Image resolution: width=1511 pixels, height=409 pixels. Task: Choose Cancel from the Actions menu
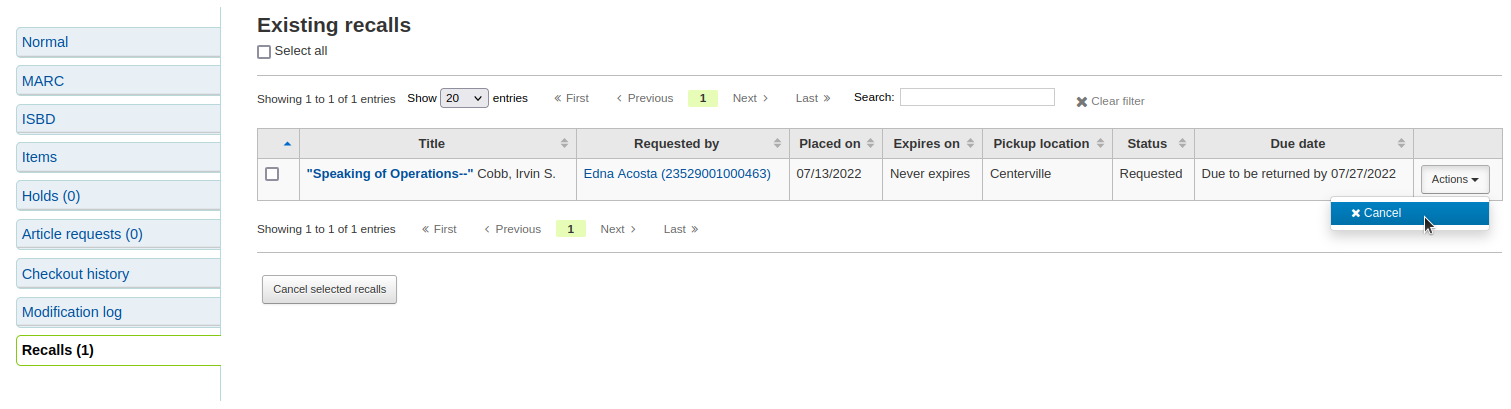[x=1376, y=213]
